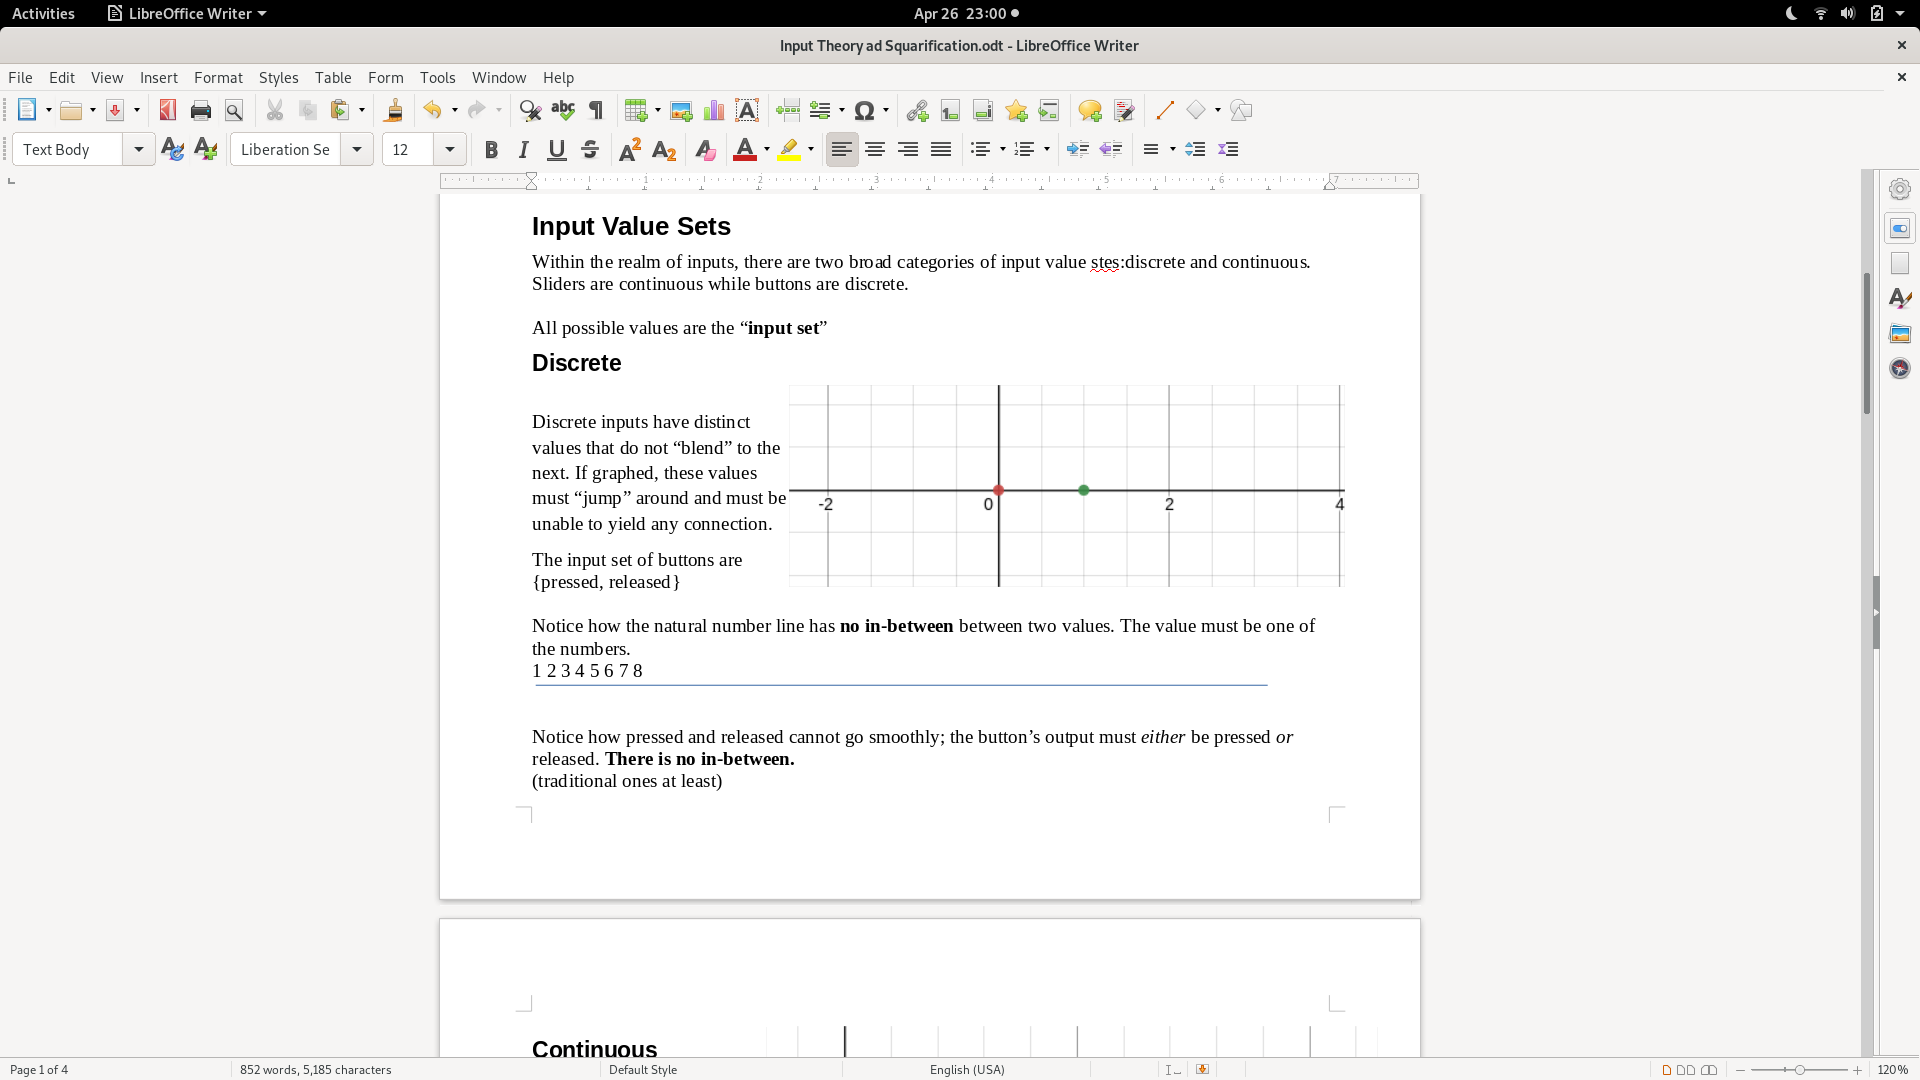Run the spelling check
Screen dimensions: 1920x1080
pos(563,111)
